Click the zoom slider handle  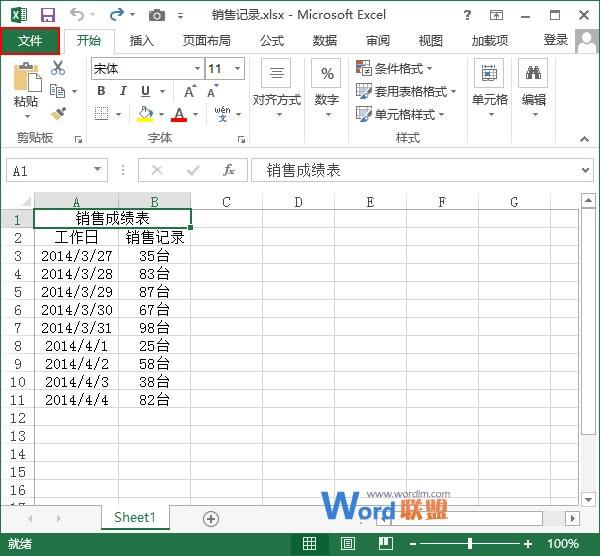[470, 544]
